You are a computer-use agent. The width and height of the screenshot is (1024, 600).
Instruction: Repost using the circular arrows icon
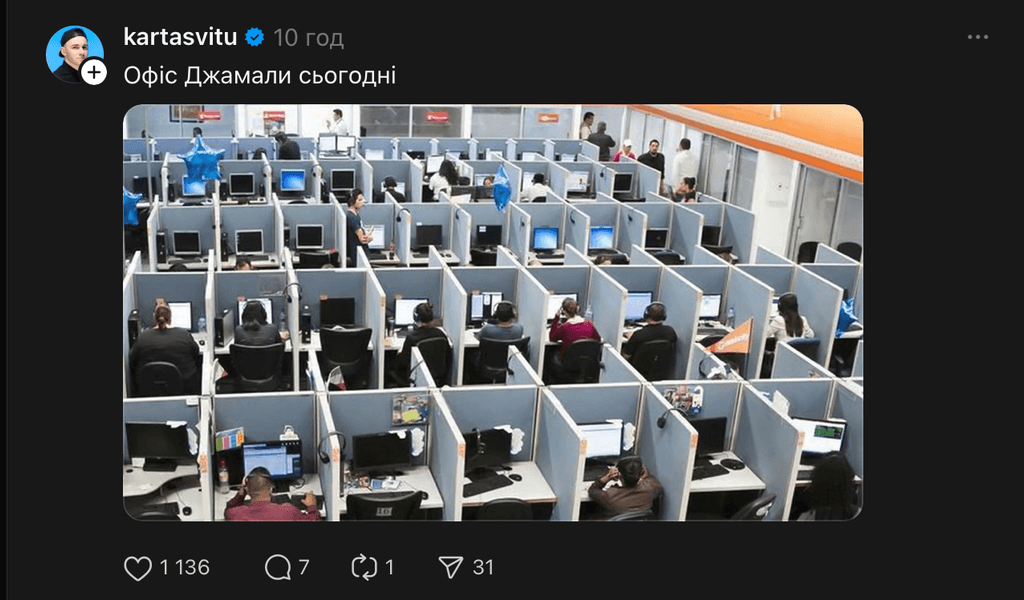click(x=364, y=567)
